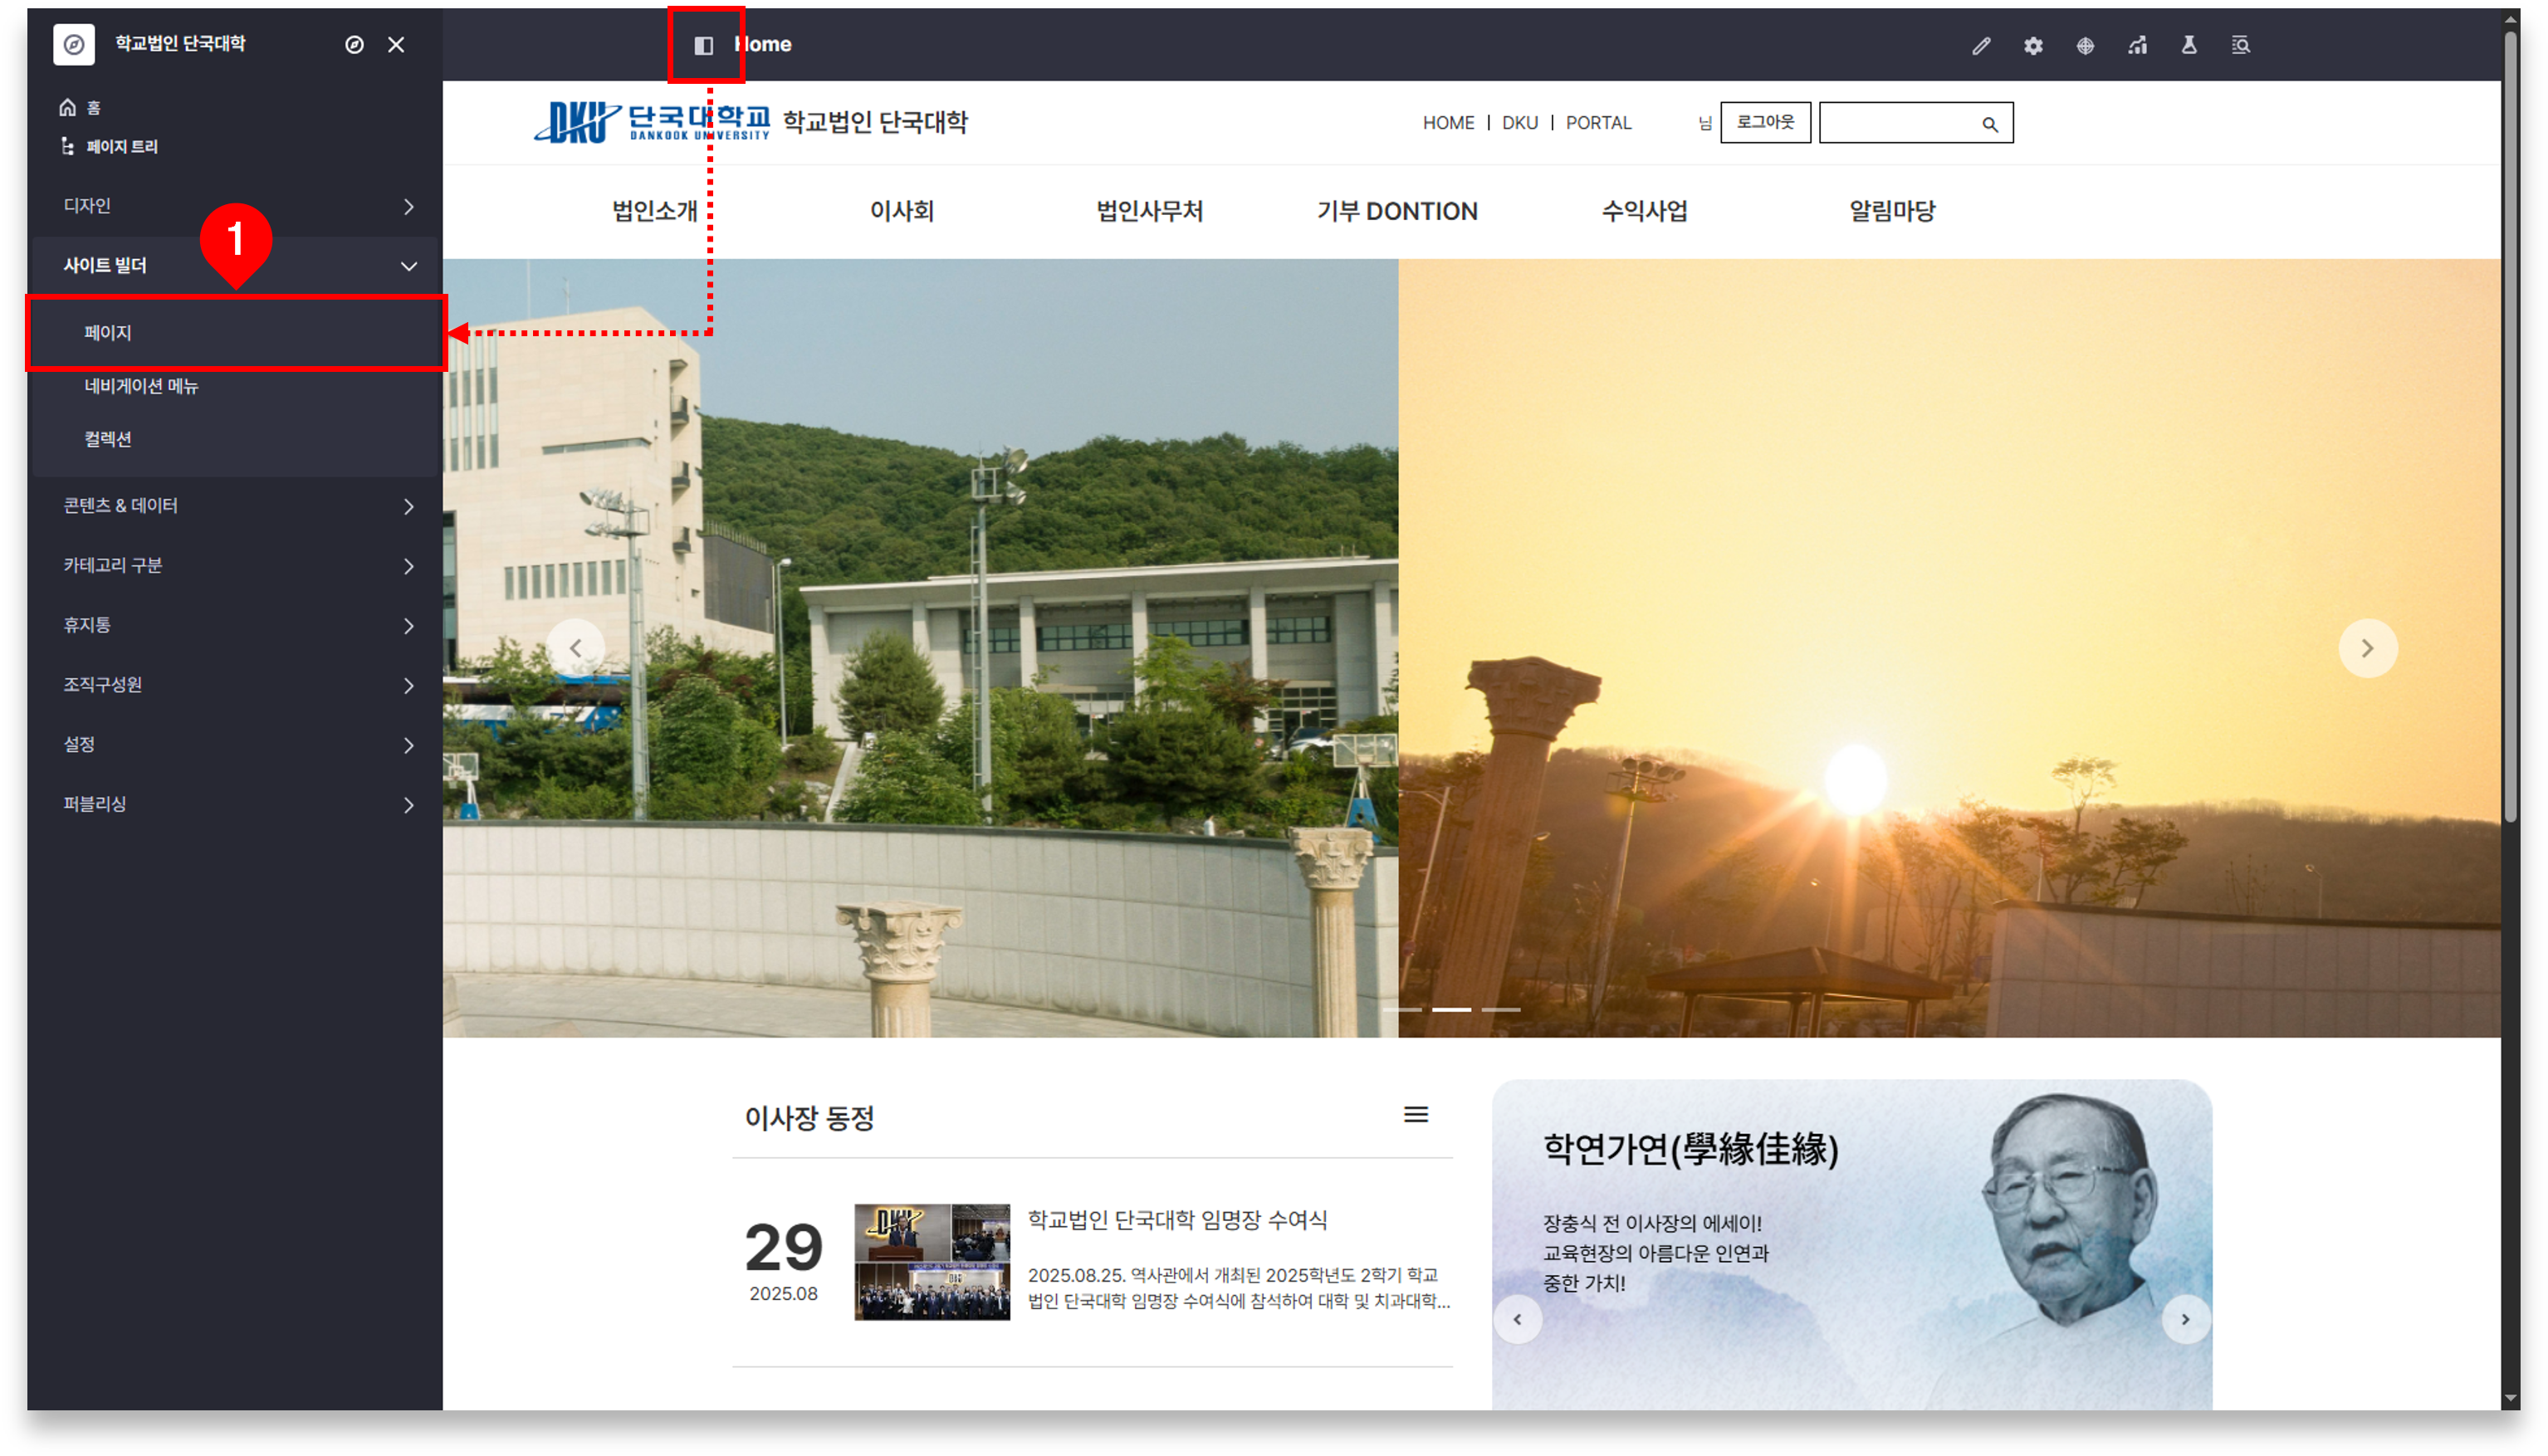Click the pencil edit icon in top toolbar
Viewport: 2548px width, 1456px height.
point(1981,45)
